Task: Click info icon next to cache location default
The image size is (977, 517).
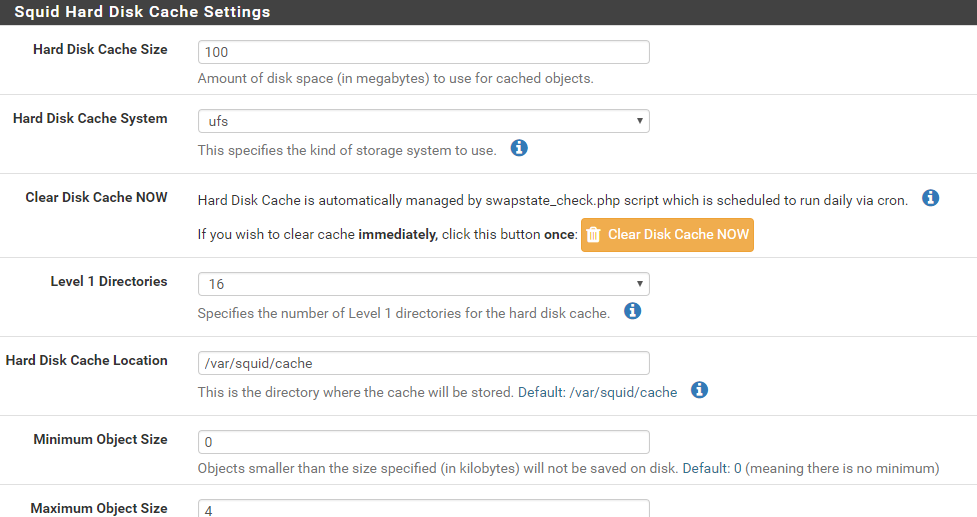Action: [700, 390]
